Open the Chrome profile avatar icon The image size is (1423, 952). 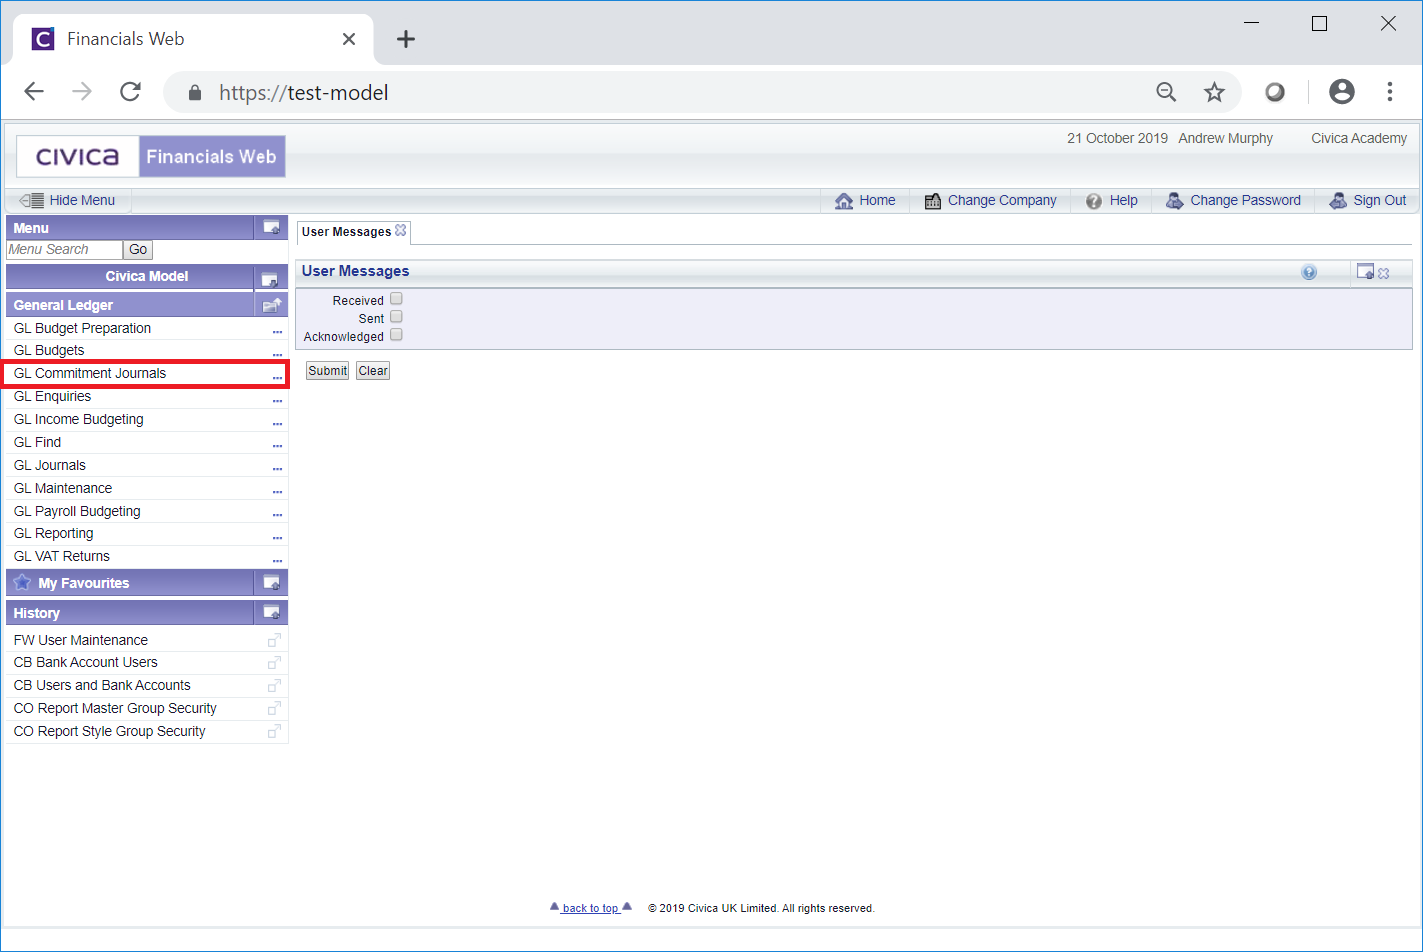1342,92
